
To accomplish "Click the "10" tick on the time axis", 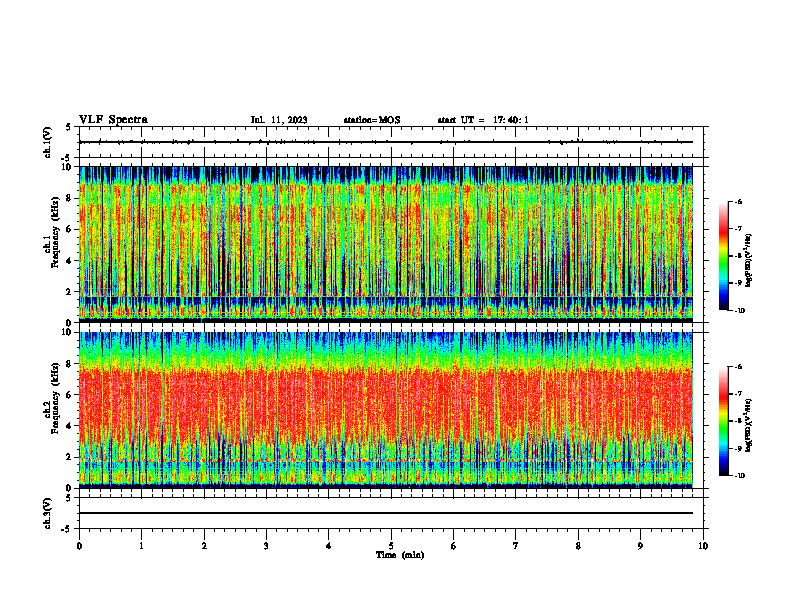I will (x=703, y=546).
